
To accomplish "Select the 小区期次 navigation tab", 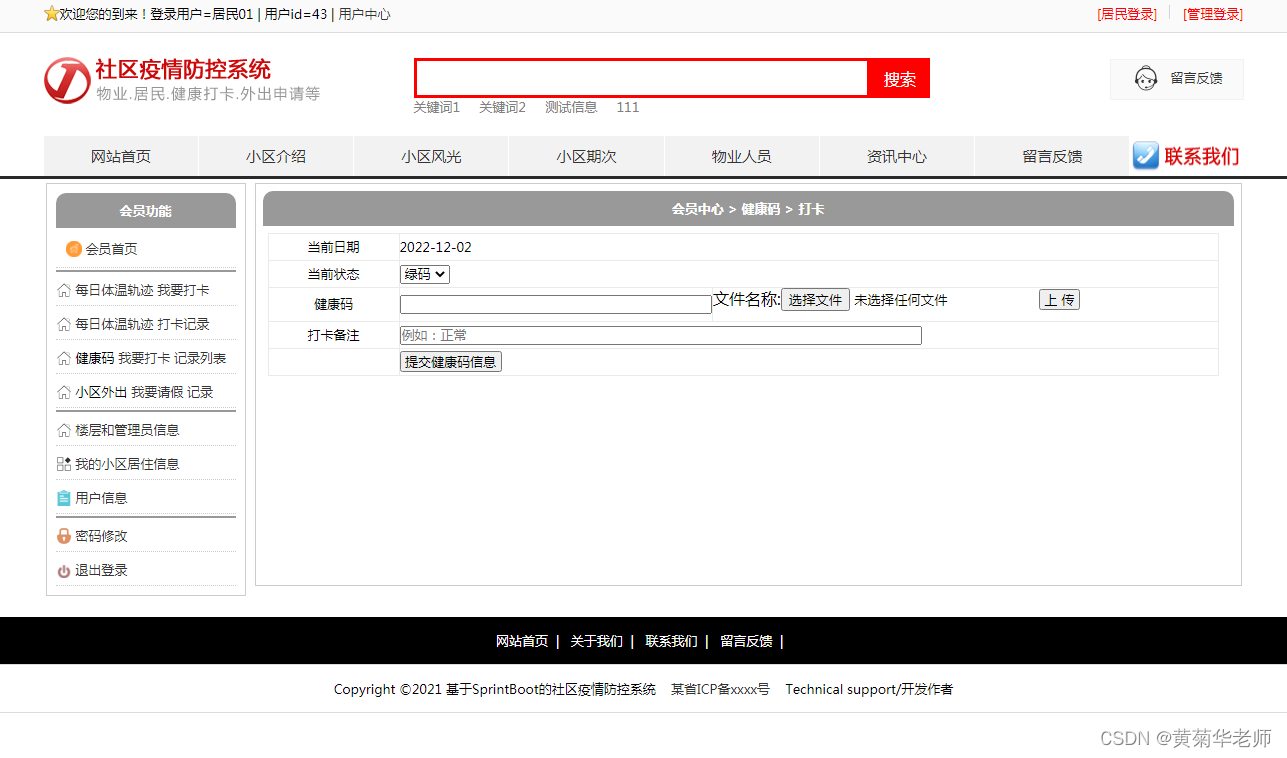I will [586, 156].
